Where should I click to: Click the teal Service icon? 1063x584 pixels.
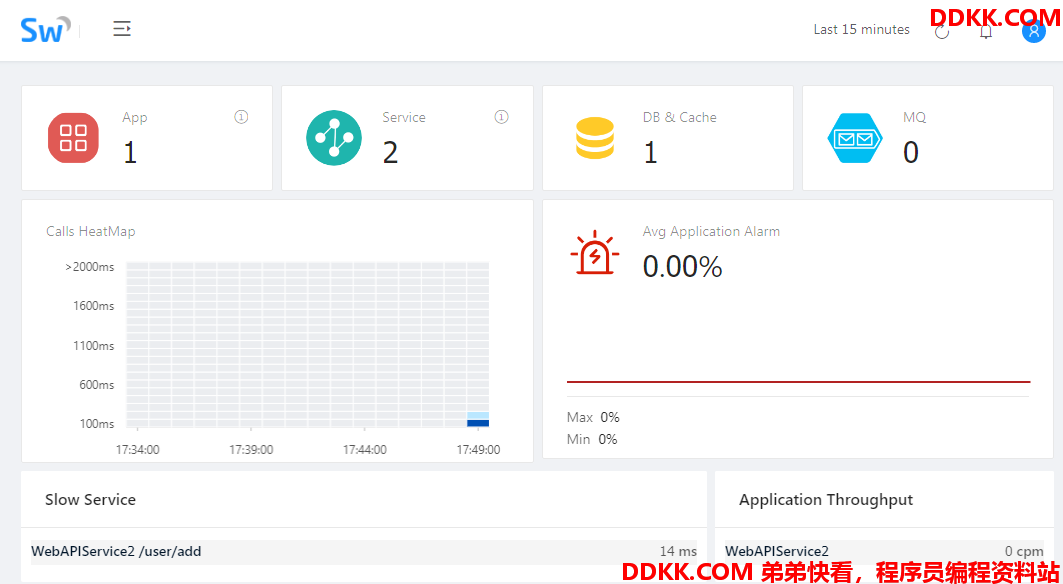pos(334,138)
